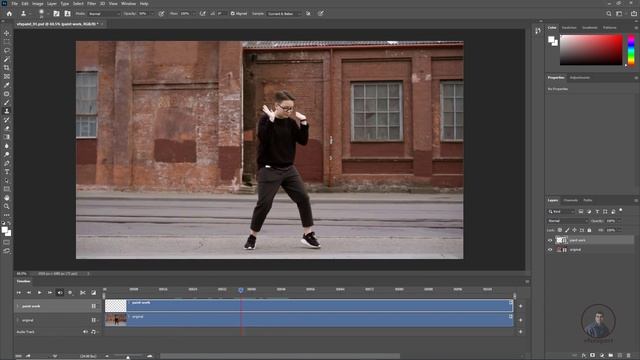
Task: Click the transition icon in Timeline
Action: tap(93, 293)
